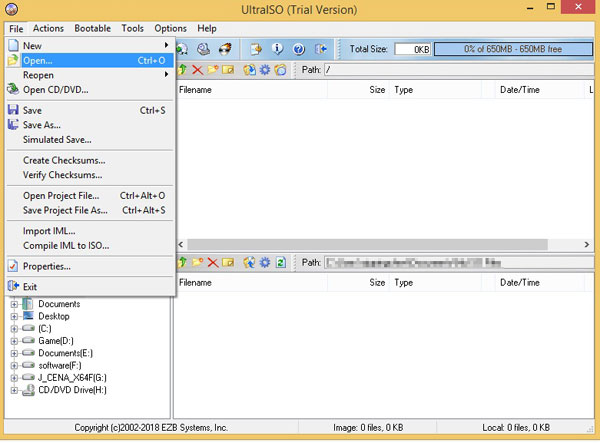600x443 pixels.
Task: Click the Add to image icon in the local toolbar
Action: pos(249,262)
